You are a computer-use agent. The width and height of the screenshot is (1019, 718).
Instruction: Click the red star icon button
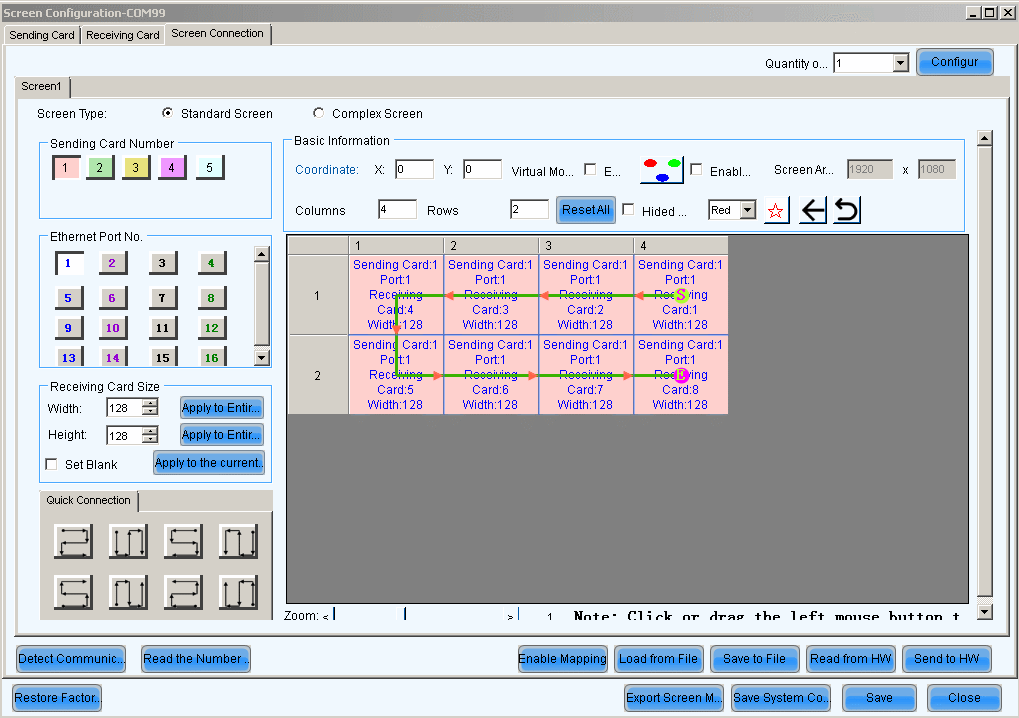coord(777,211)
